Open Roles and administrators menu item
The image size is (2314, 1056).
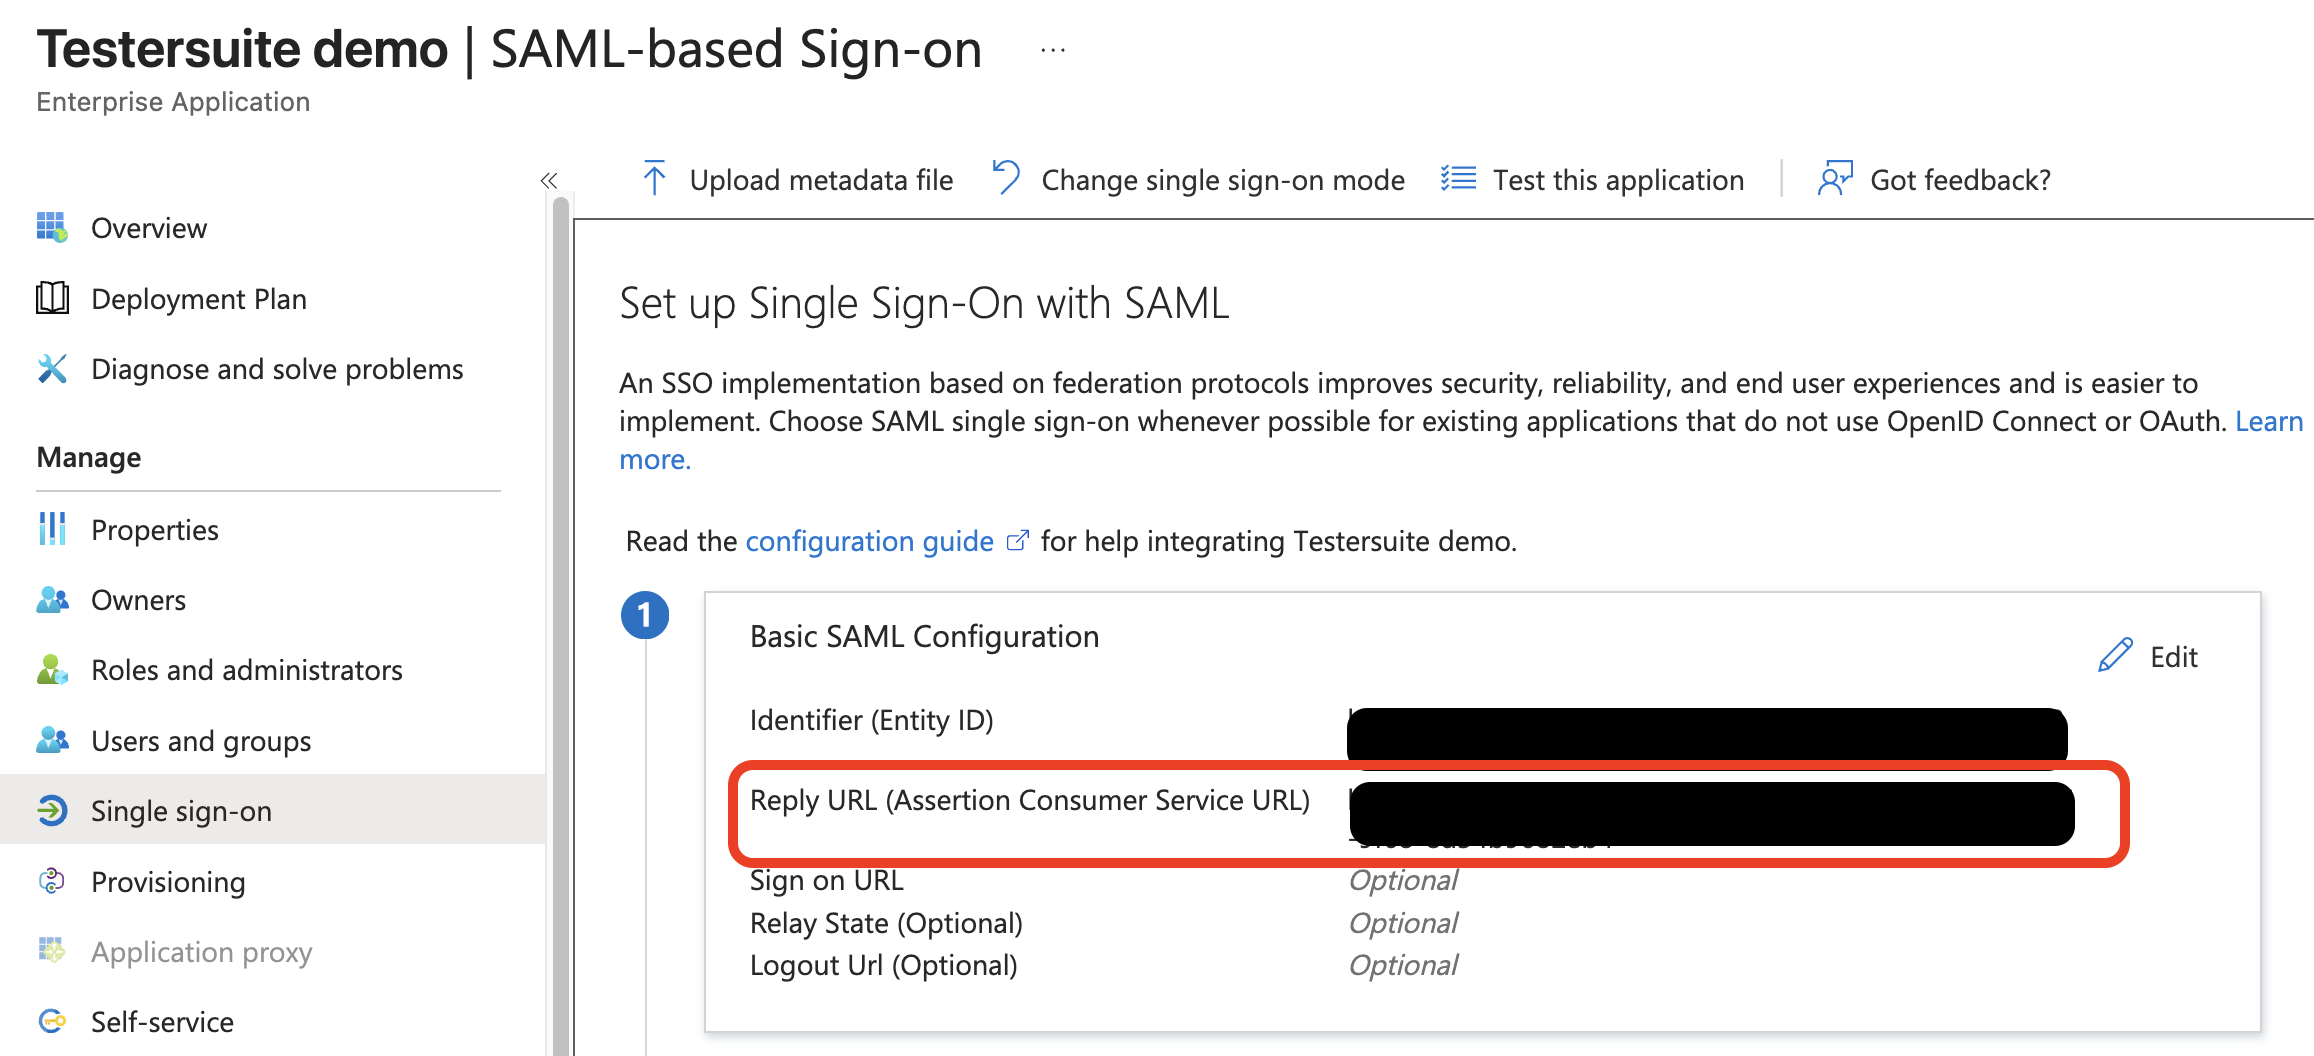[246, 670]
